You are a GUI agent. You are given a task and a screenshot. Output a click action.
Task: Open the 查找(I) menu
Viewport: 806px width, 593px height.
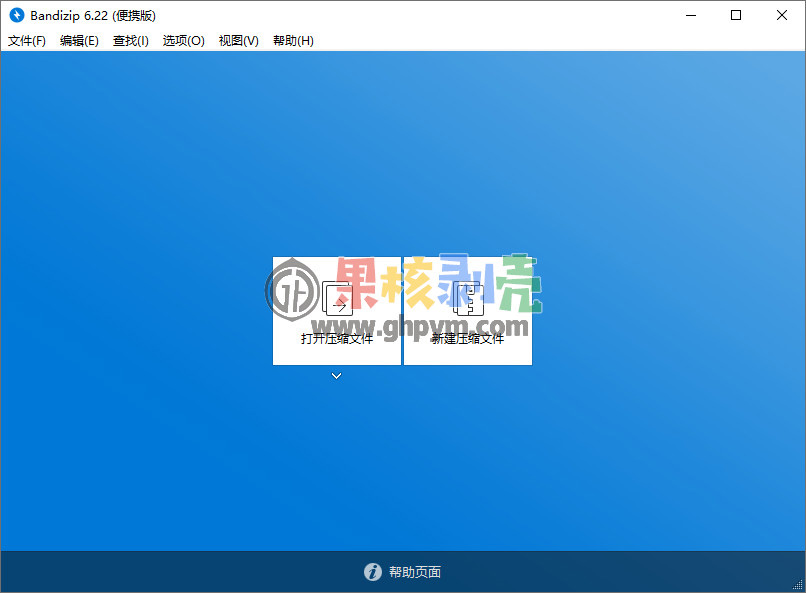(x=130, y=41)
